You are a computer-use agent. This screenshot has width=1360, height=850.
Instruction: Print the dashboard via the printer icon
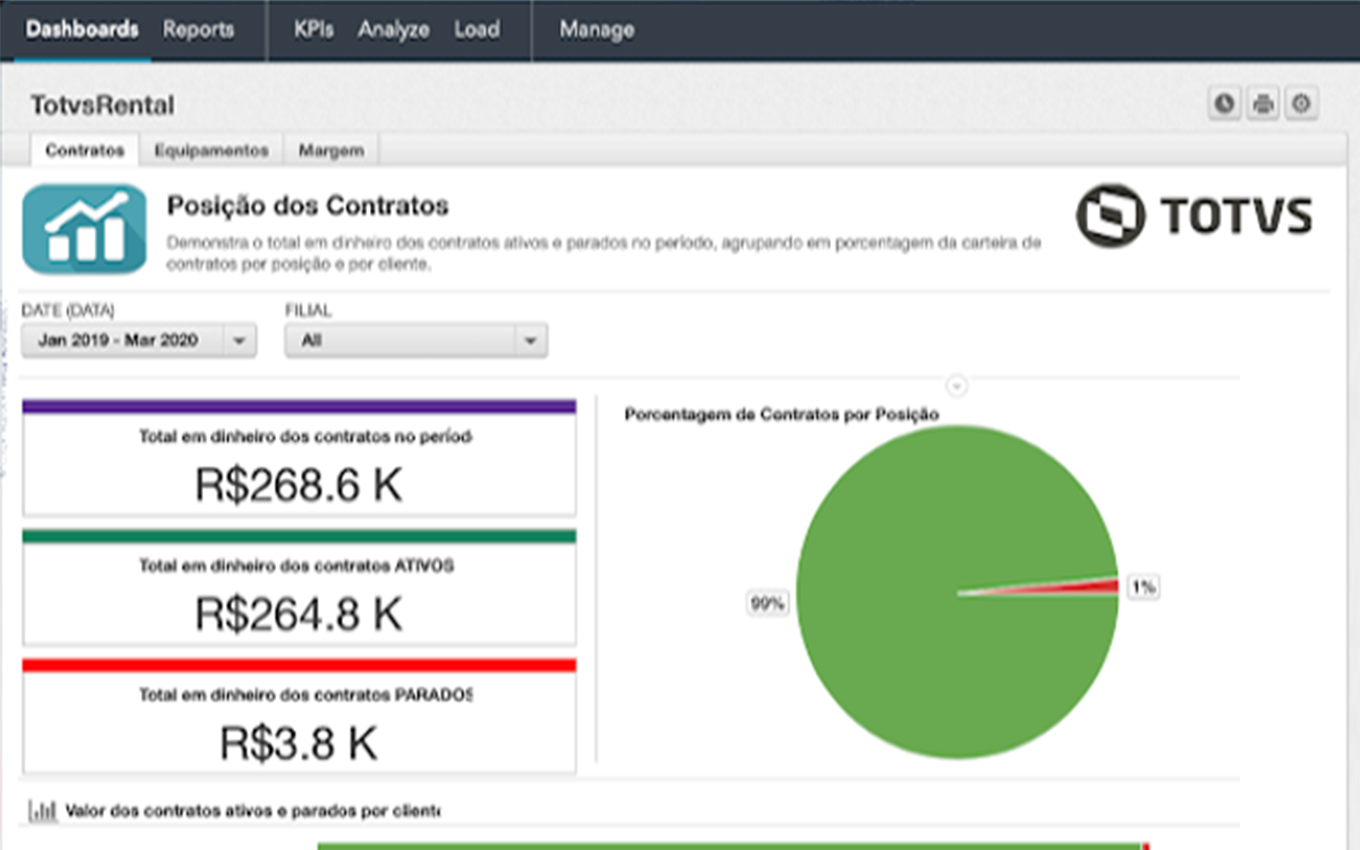[1263, 103]
